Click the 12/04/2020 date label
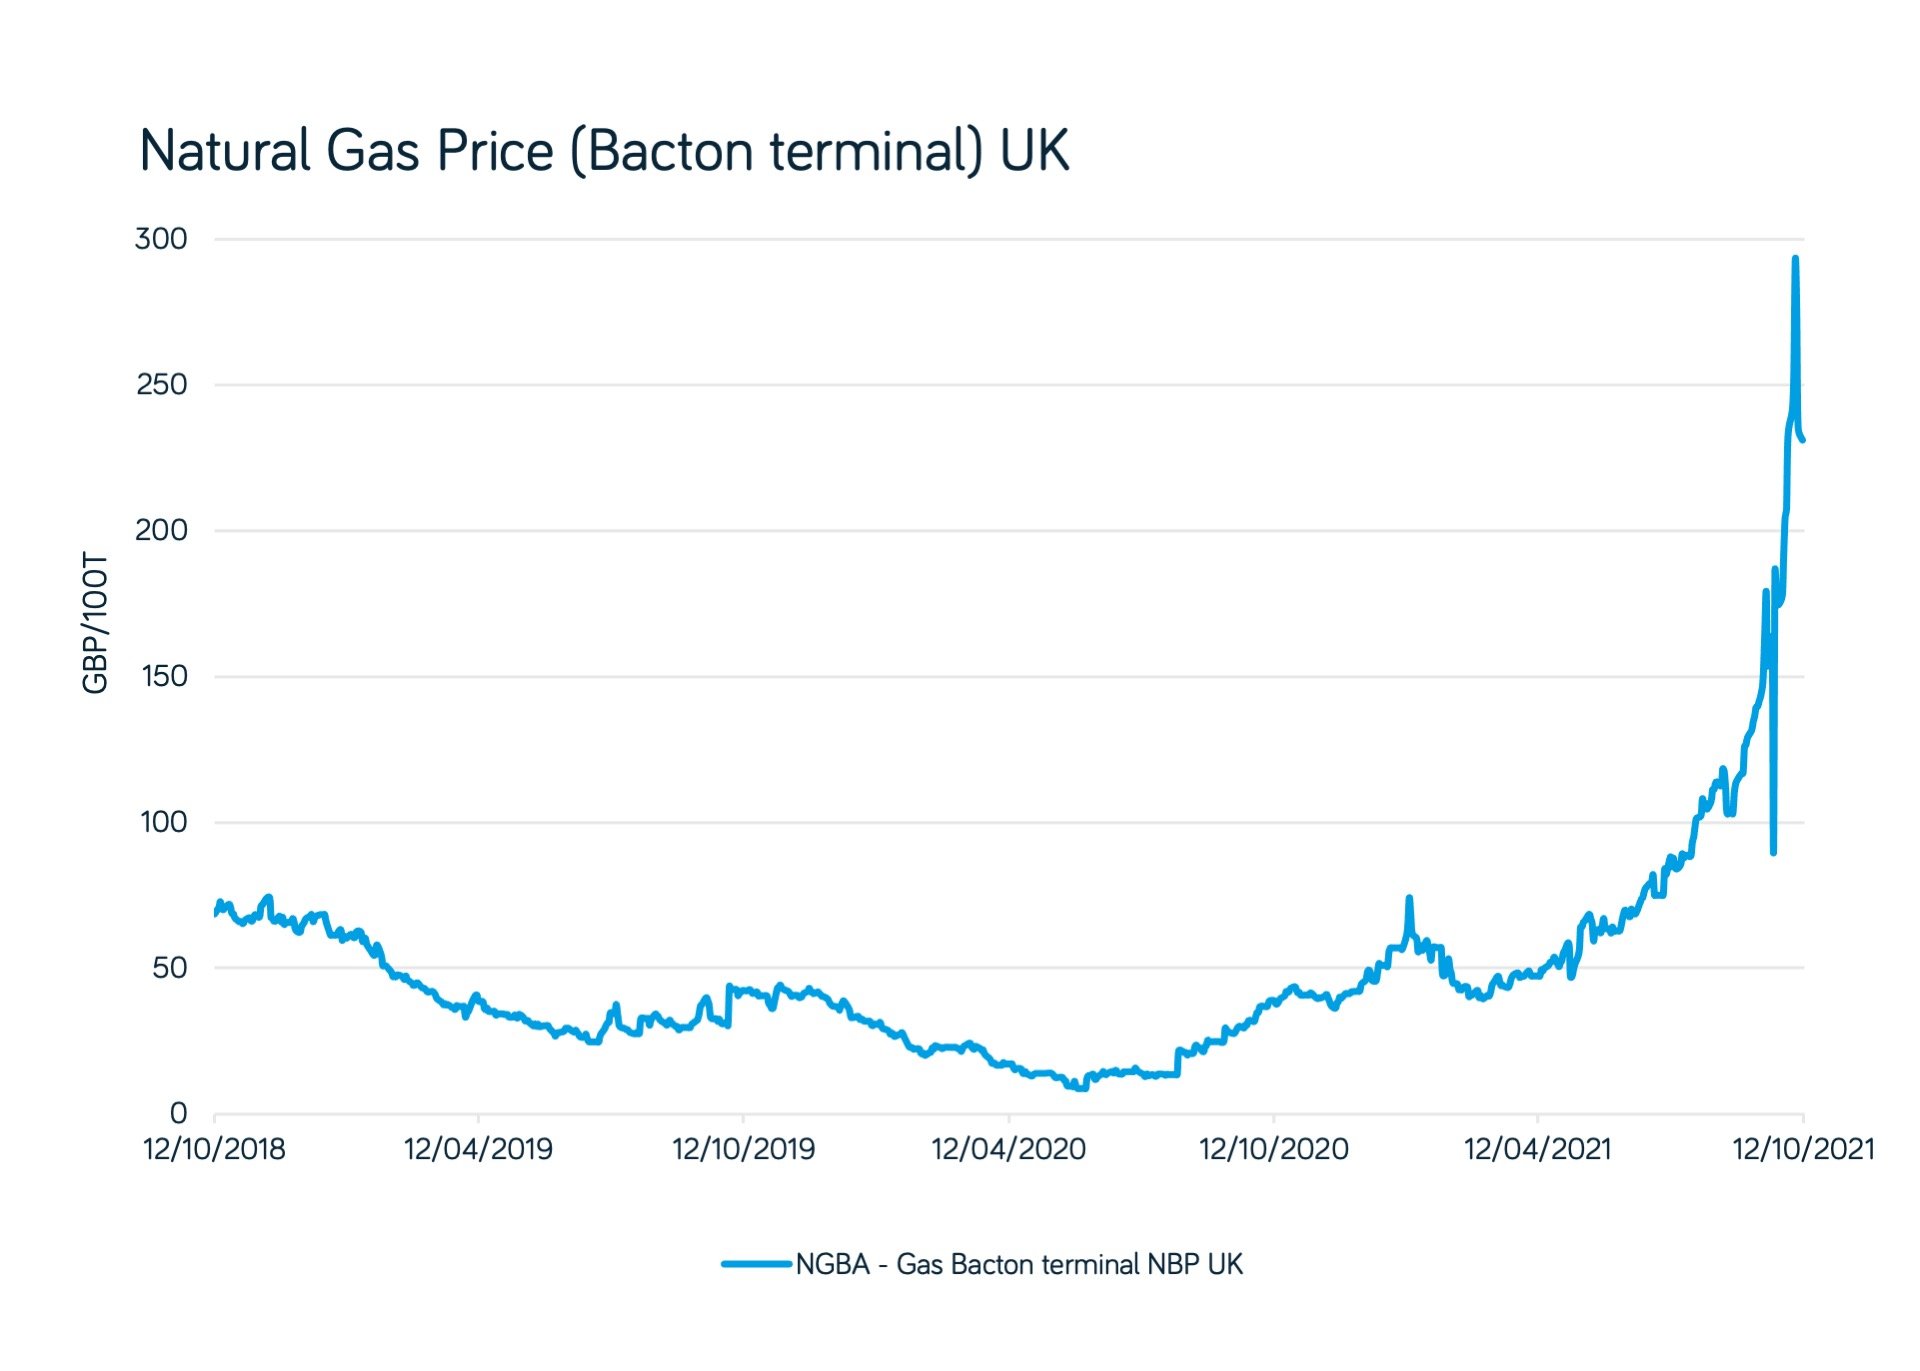Viewport: 1920px width, 1371px height. (1008, 1149)
